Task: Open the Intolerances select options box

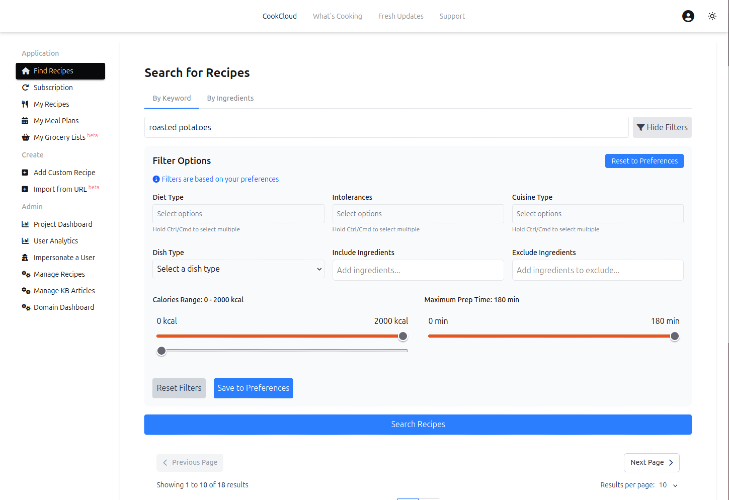Action: pyautogui.click(x=418, y=214)
